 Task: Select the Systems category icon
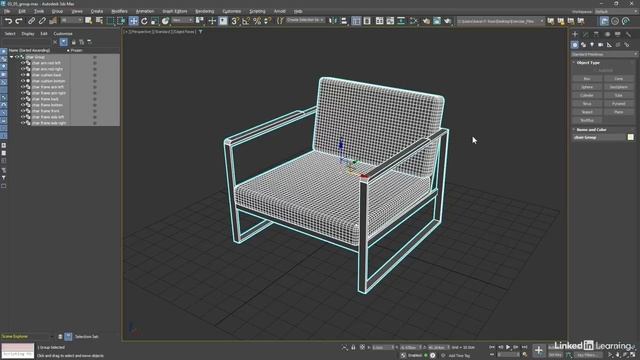(627, 44)
